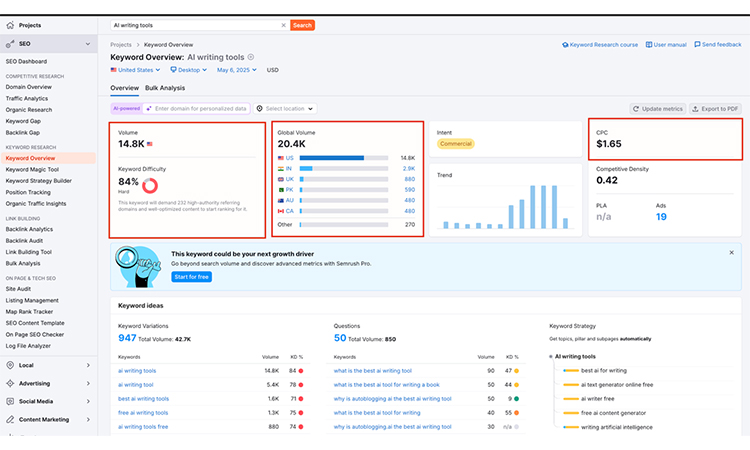Switch to the Bulk Analysis tab
Screen dimensions: 750x450
(165, 88)
